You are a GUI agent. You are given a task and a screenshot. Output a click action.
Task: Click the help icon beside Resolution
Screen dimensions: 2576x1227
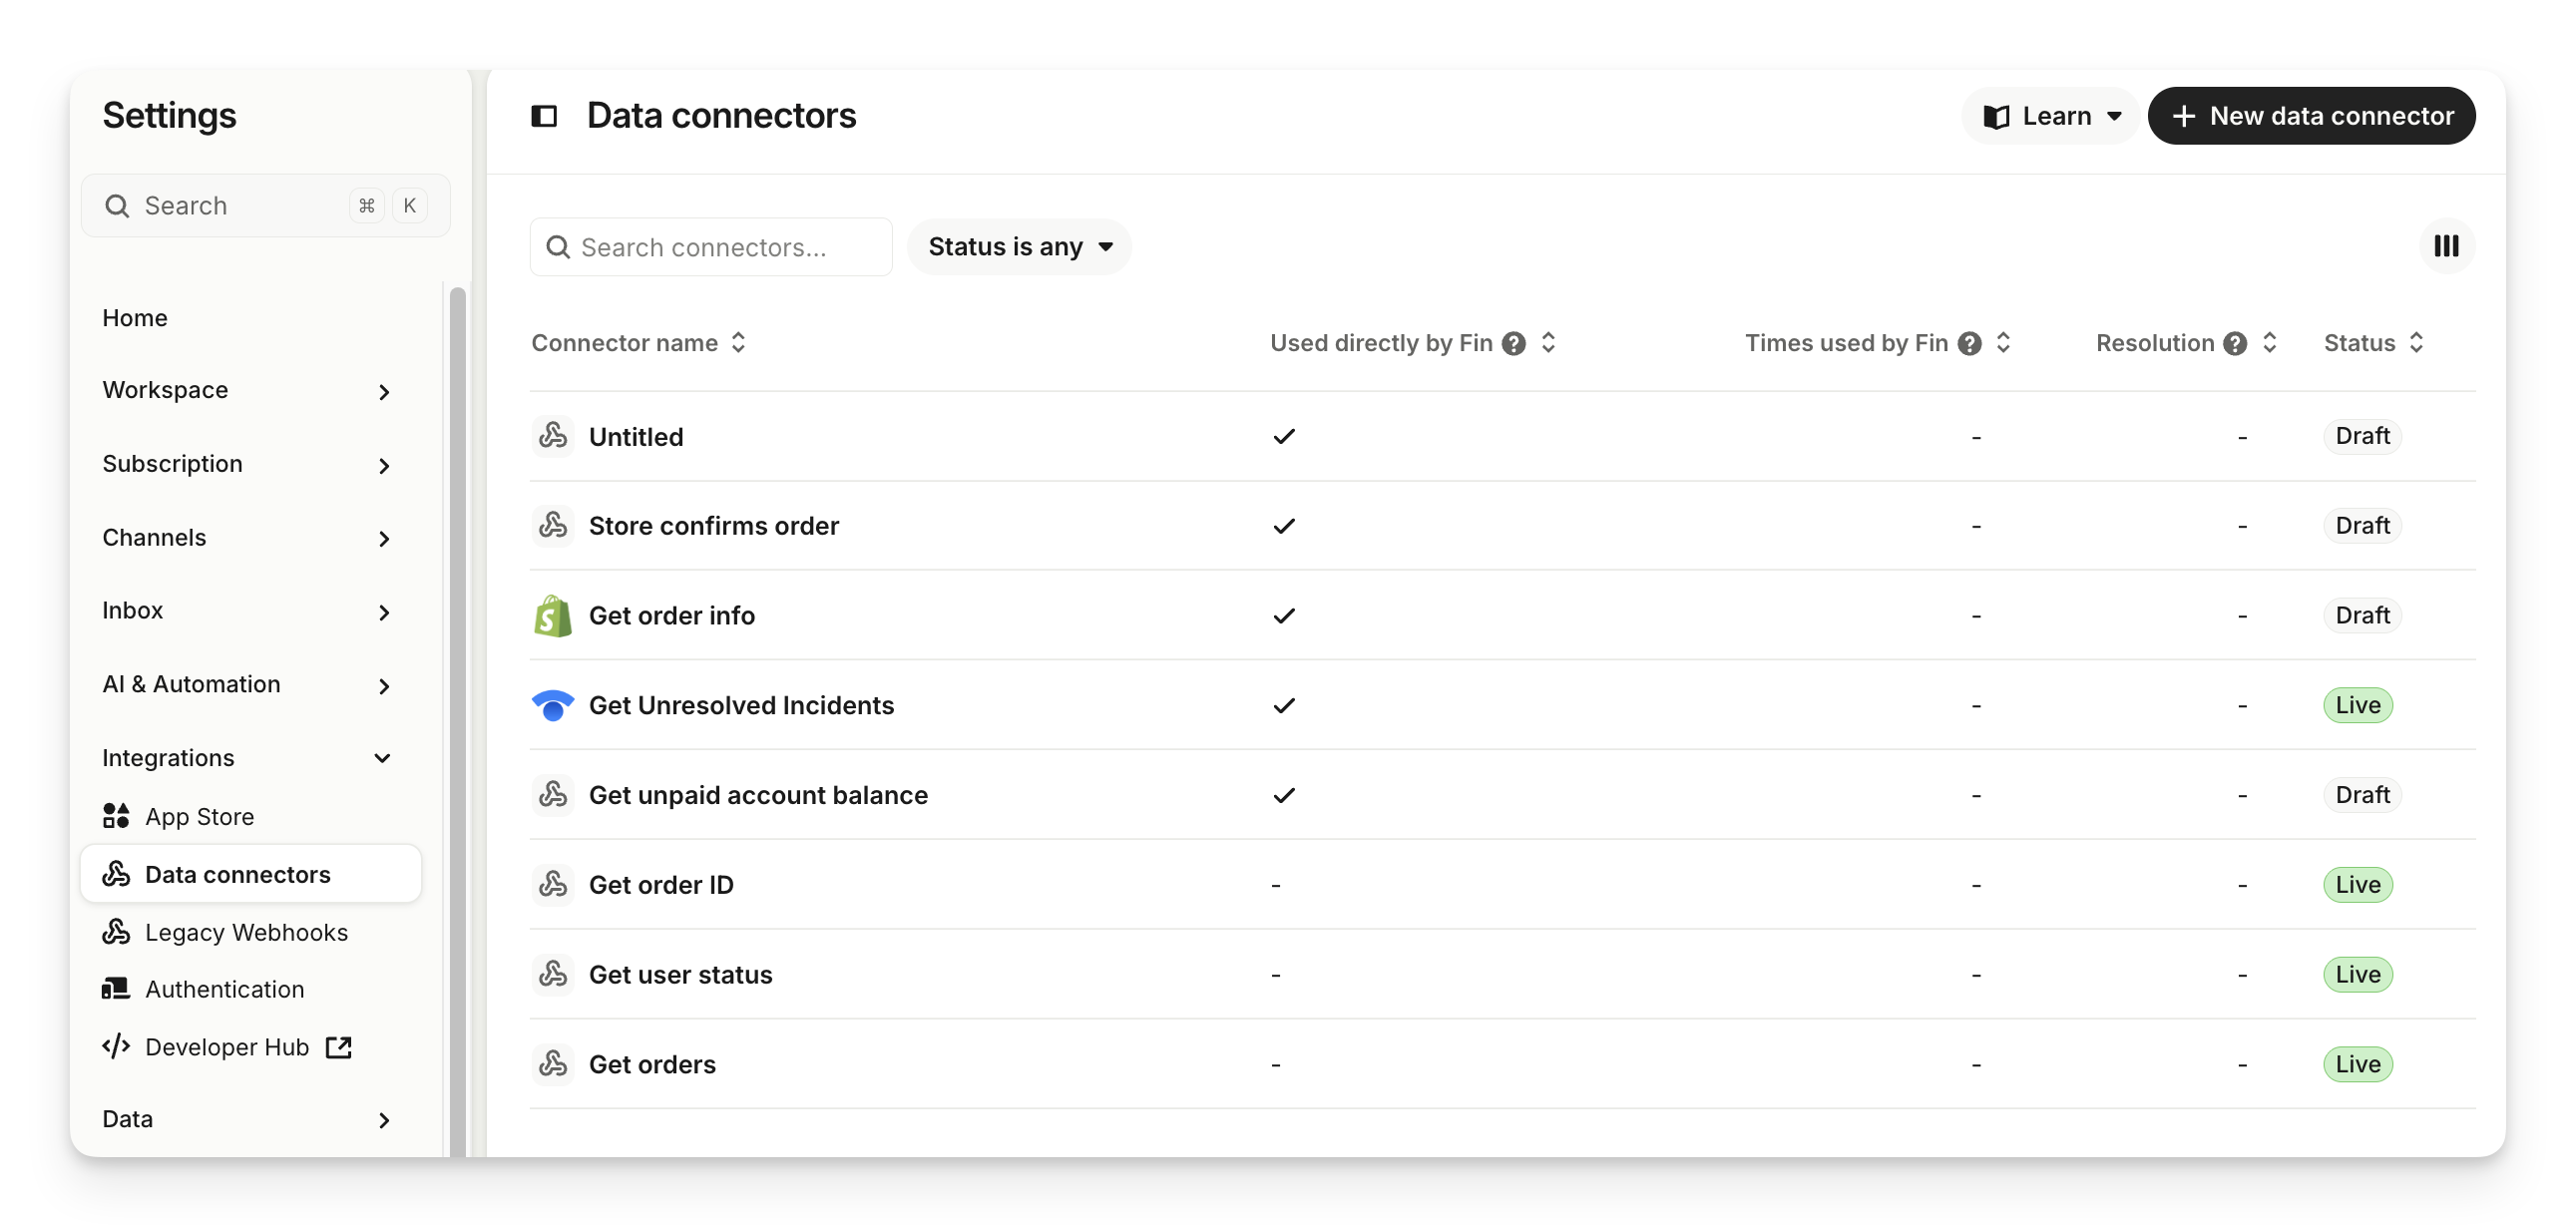point(2235,343)
